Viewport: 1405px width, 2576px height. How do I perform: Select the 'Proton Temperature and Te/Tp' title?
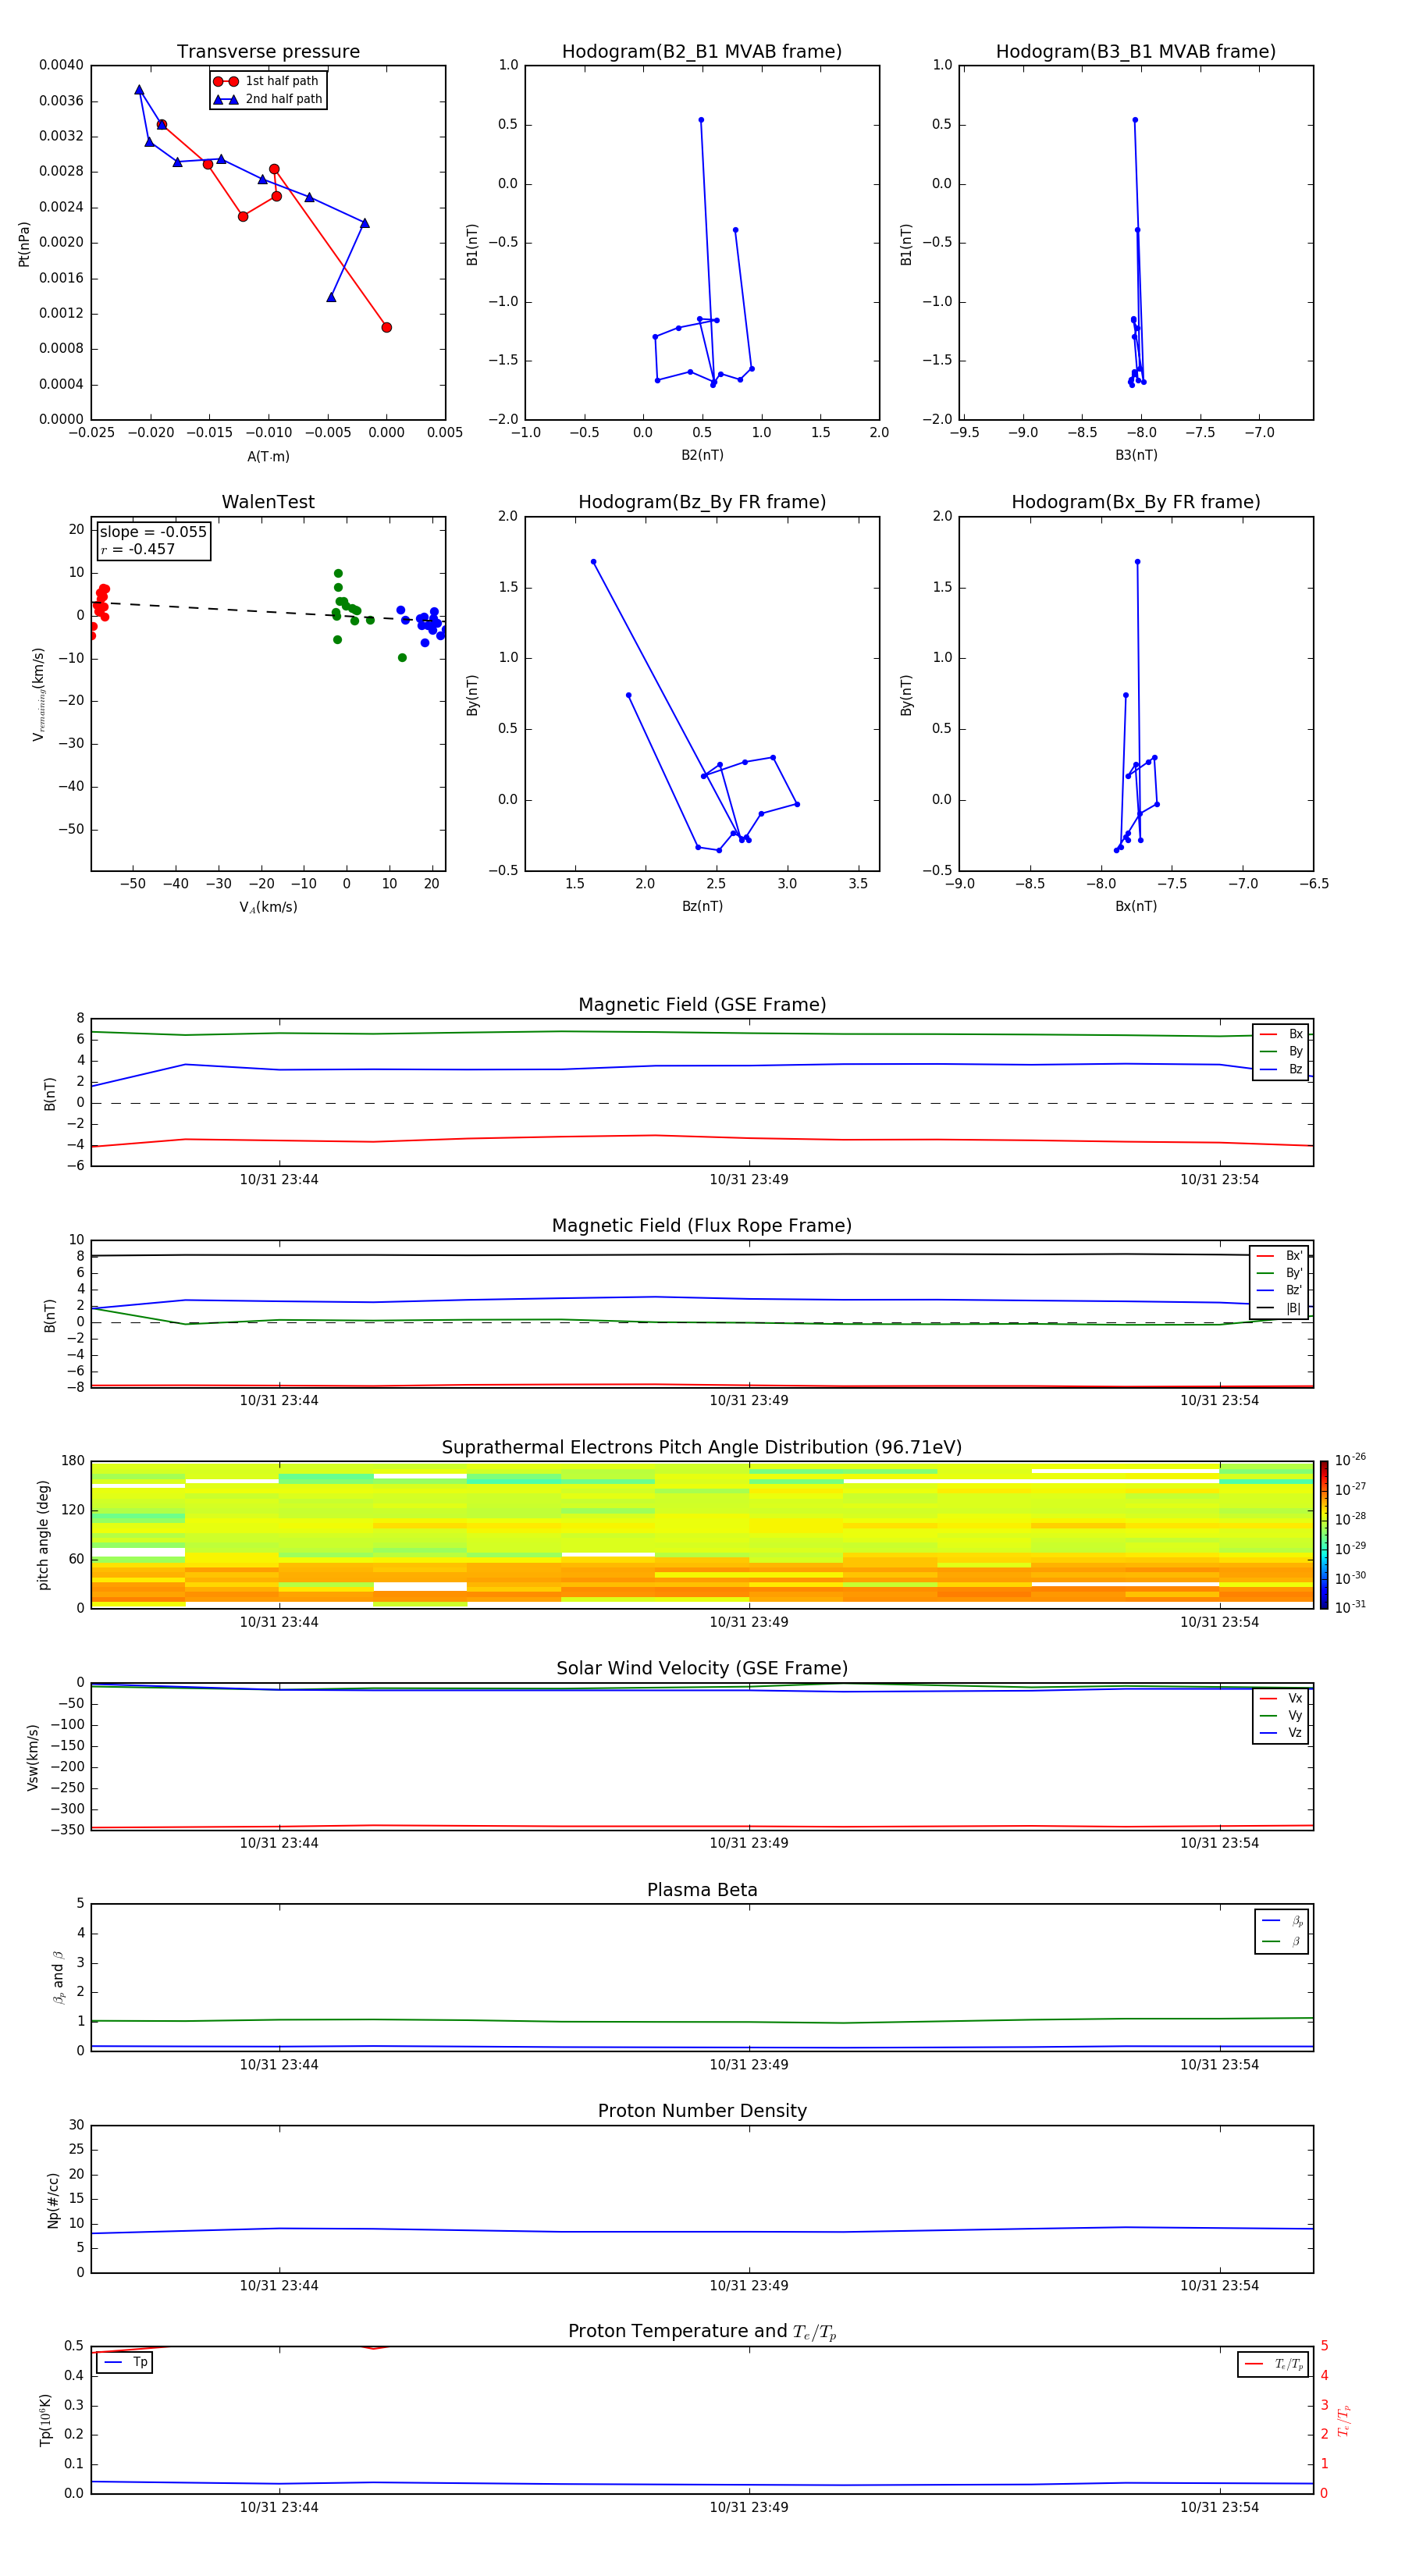coord(702,2332)
